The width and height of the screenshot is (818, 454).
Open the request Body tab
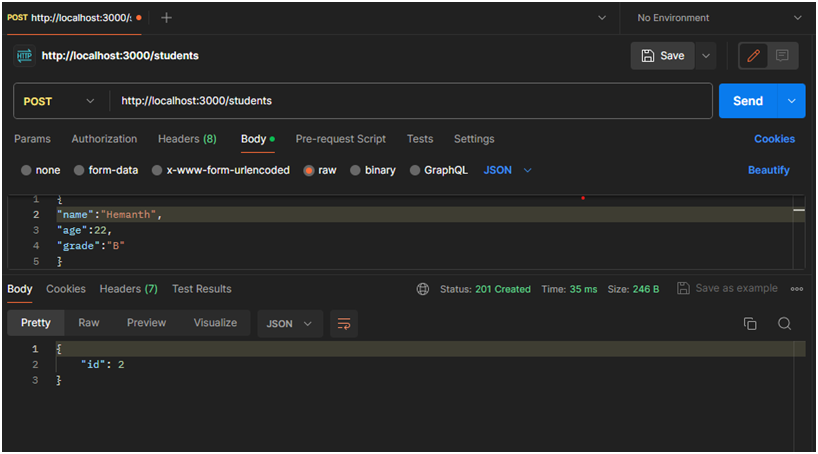coord(258,139)
